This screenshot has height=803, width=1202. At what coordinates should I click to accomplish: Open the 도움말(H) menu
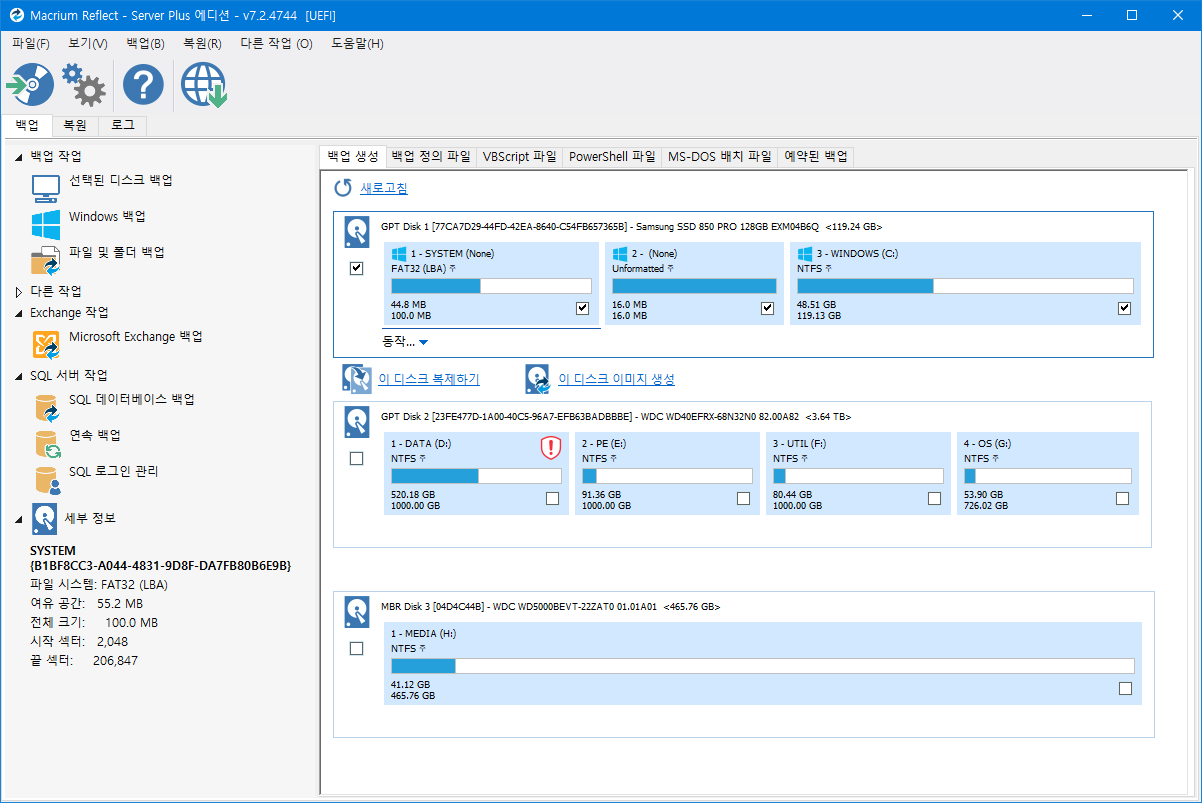point(358,44)
